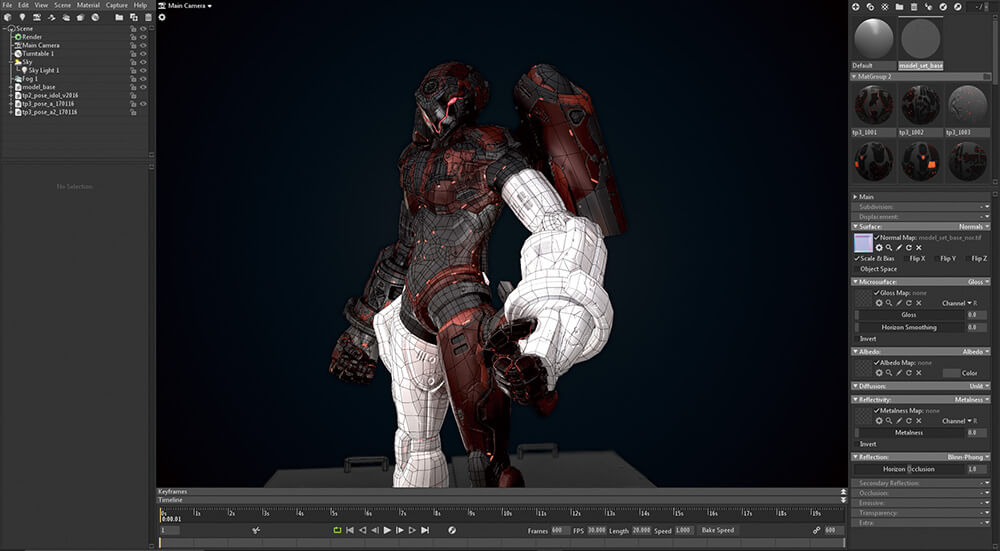Toggle visibility of Render object
This screenshot has width=1000, height=551.
[143, 37]
